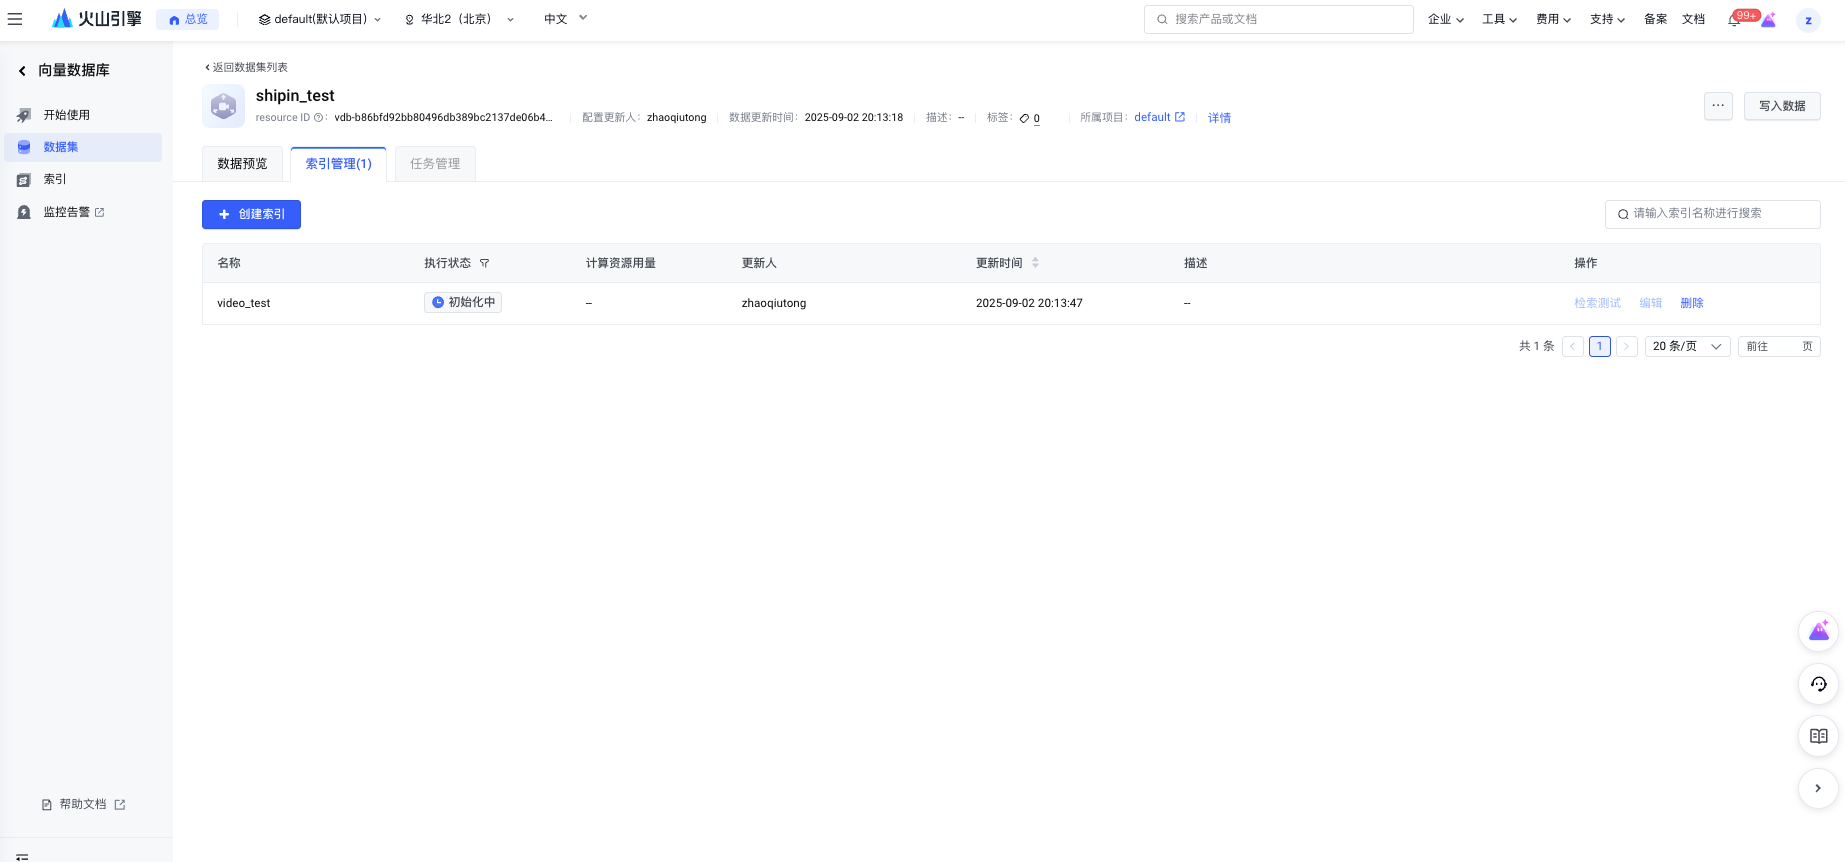Click the 总览 overview button

point(188,19)
